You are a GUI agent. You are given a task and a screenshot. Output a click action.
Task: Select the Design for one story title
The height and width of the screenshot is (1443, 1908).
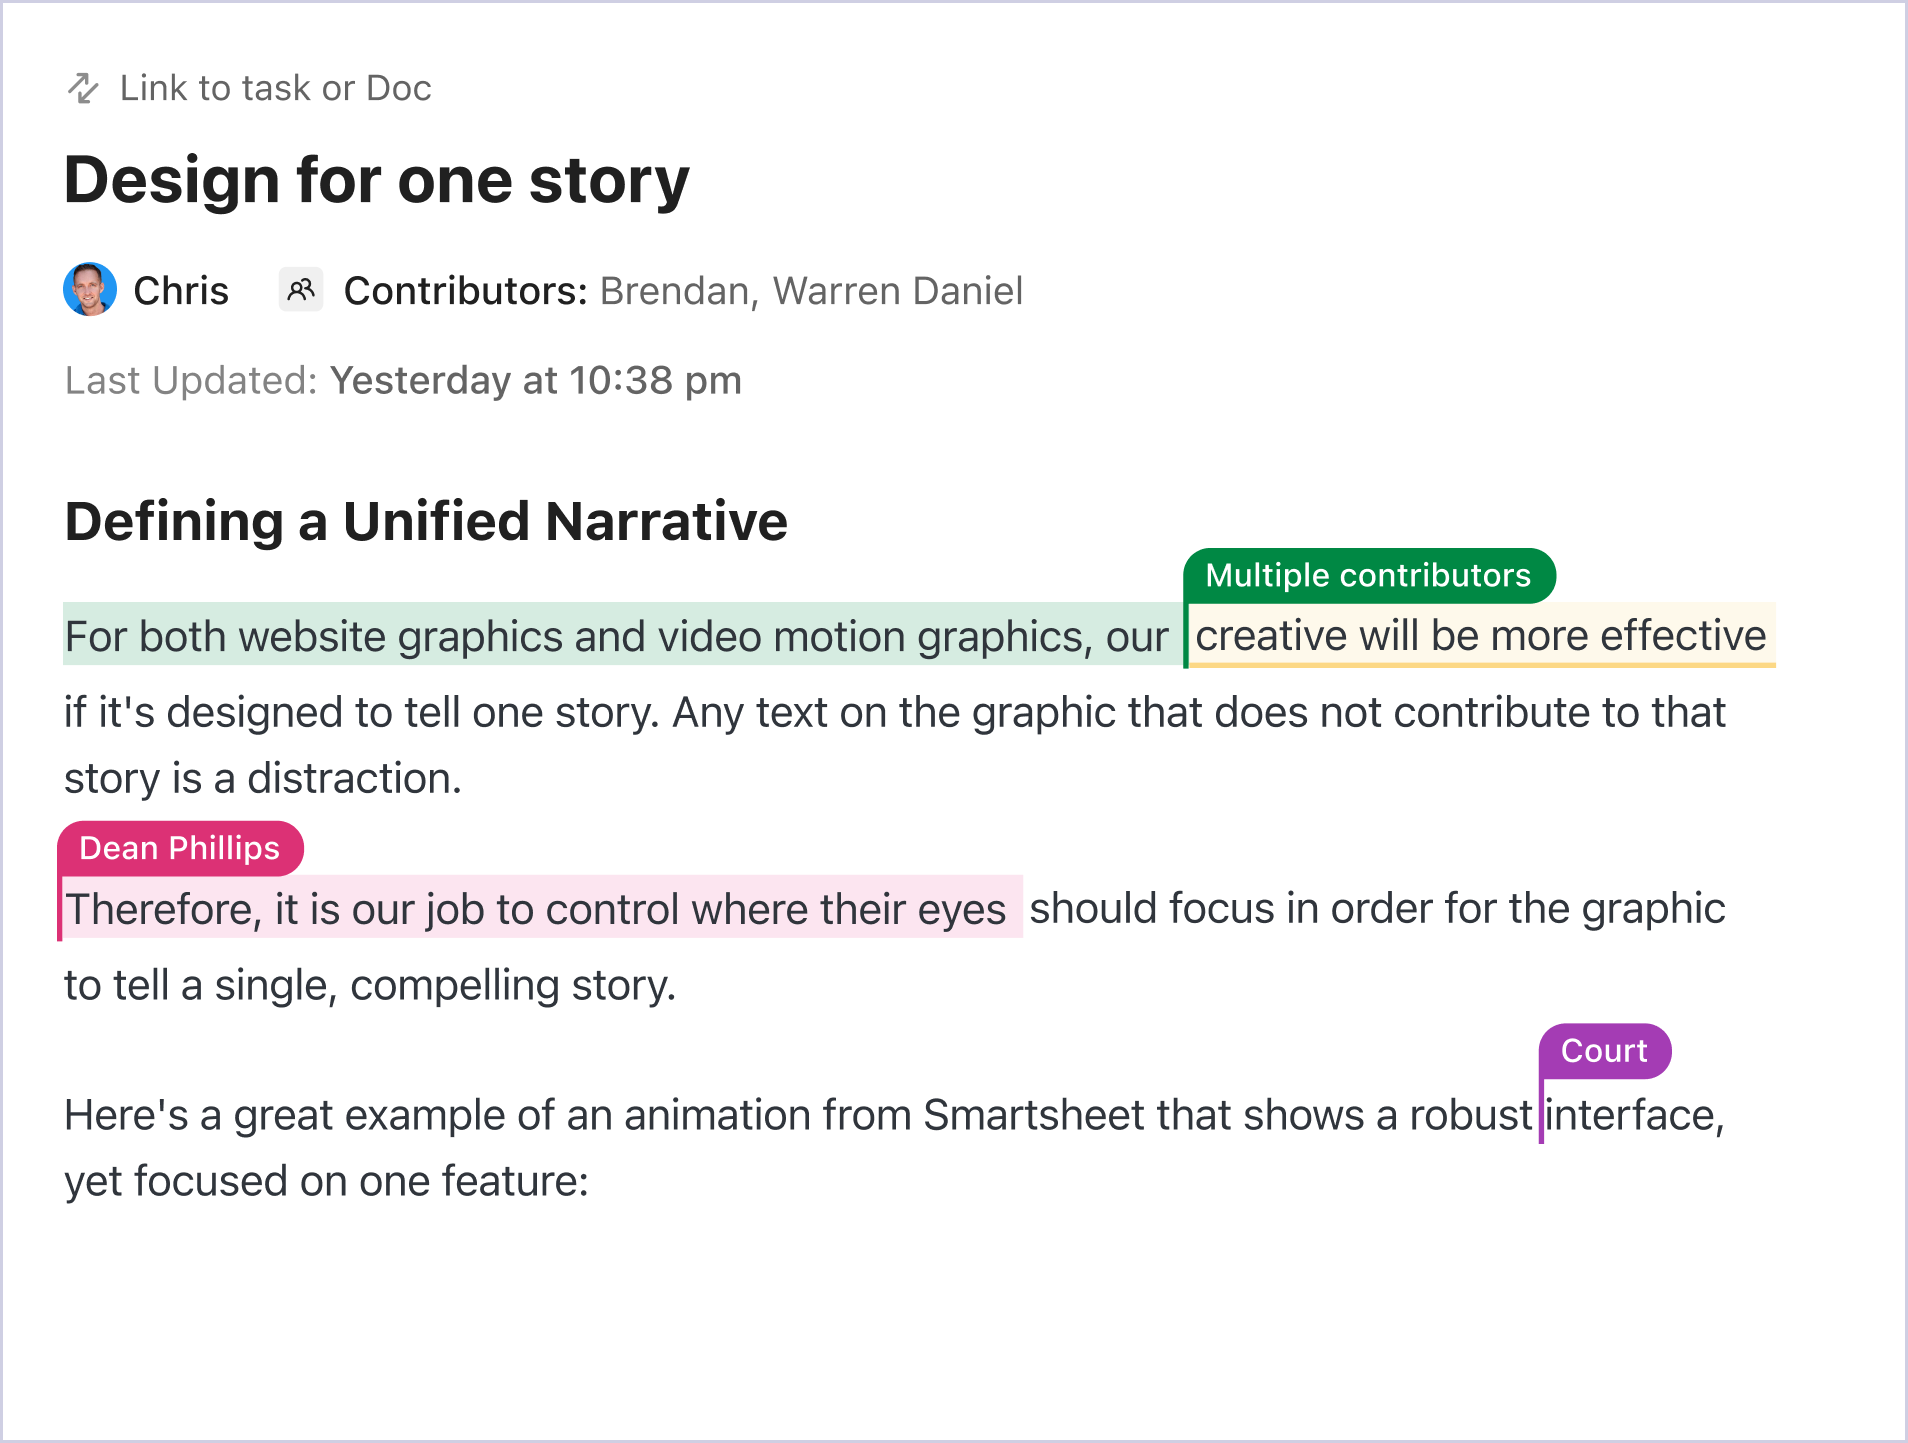pyautogui.click(x=377, y=180)
